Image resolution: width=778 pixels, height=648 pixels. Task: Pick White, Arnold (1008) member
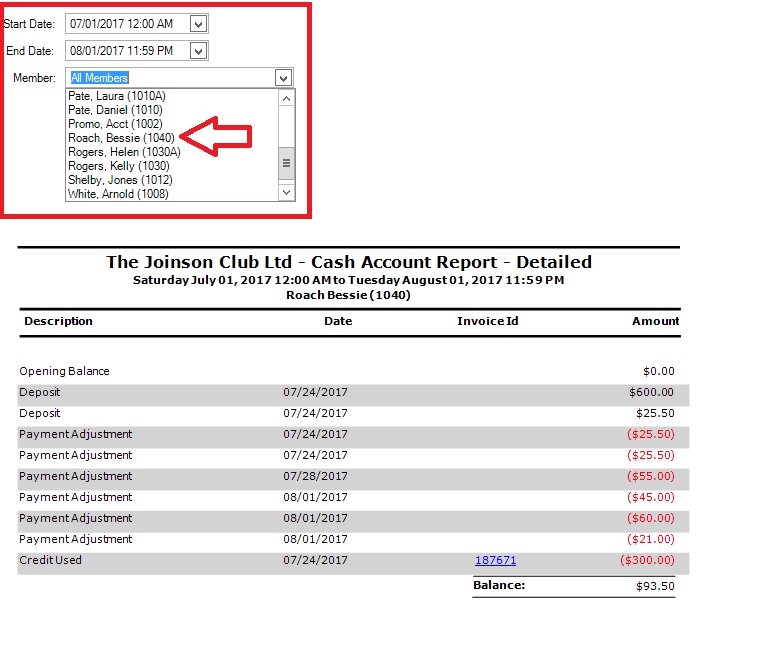[118, 194]
